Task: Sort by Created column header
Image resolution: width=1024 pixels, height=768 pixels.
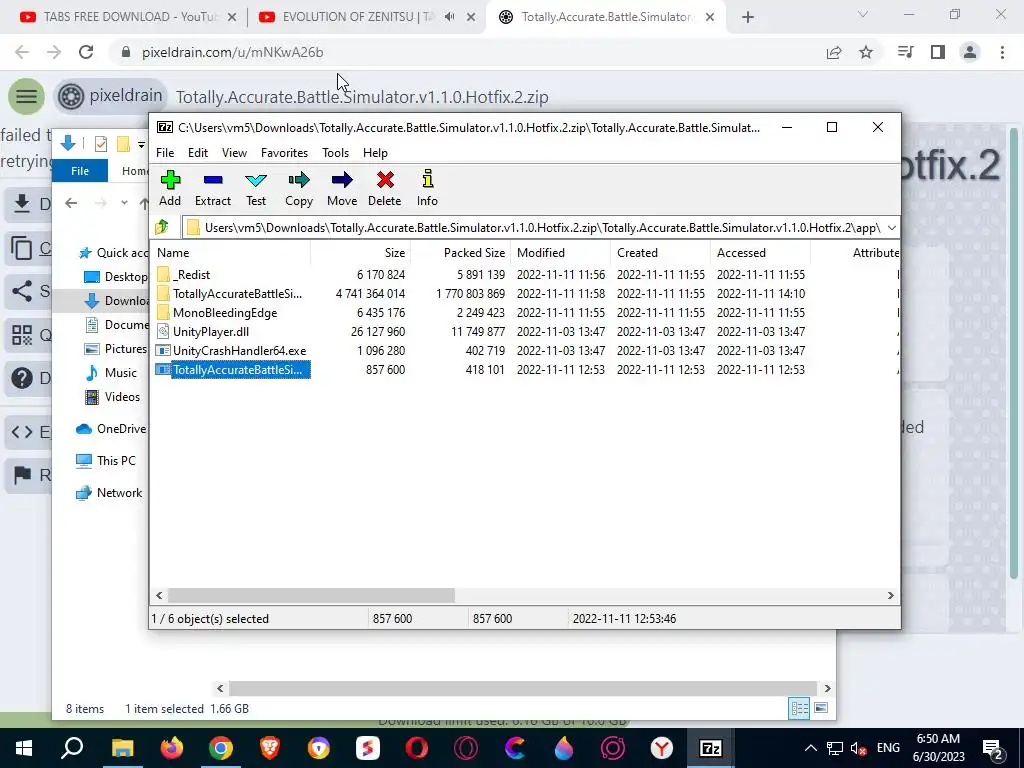Action: pos(660,253)
